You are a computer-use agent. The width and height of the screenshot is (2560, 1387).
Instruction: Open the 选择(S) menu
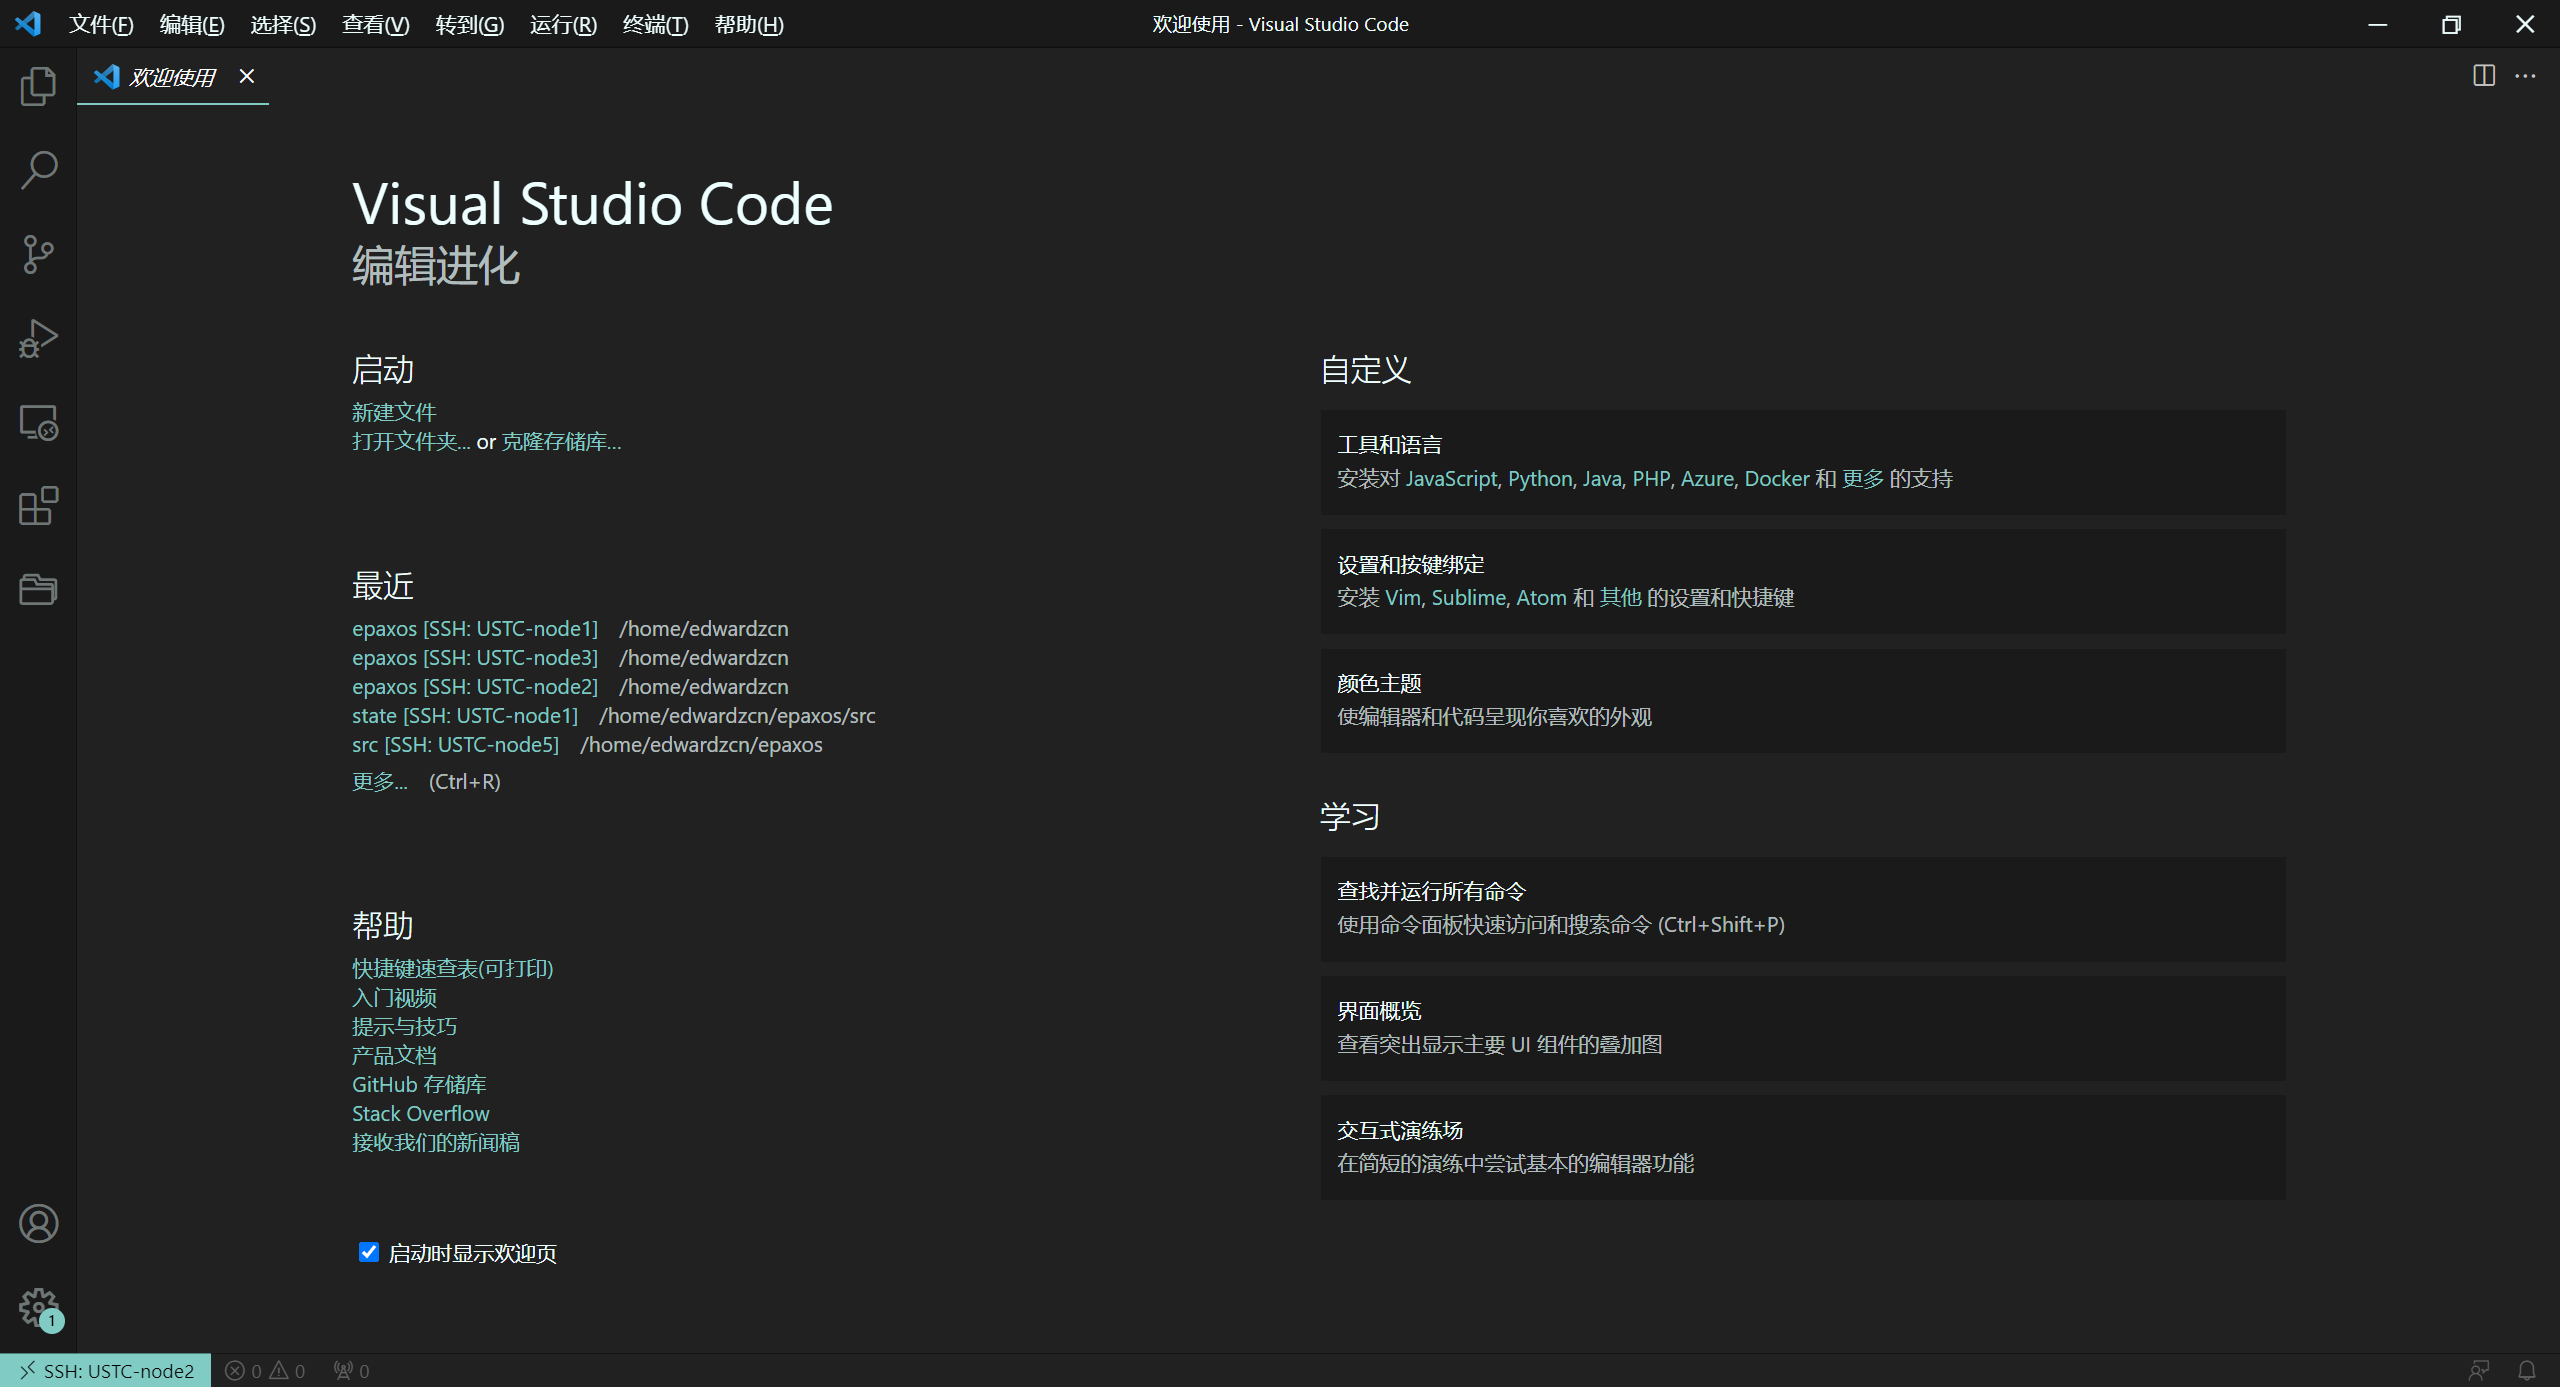[283, 24]
